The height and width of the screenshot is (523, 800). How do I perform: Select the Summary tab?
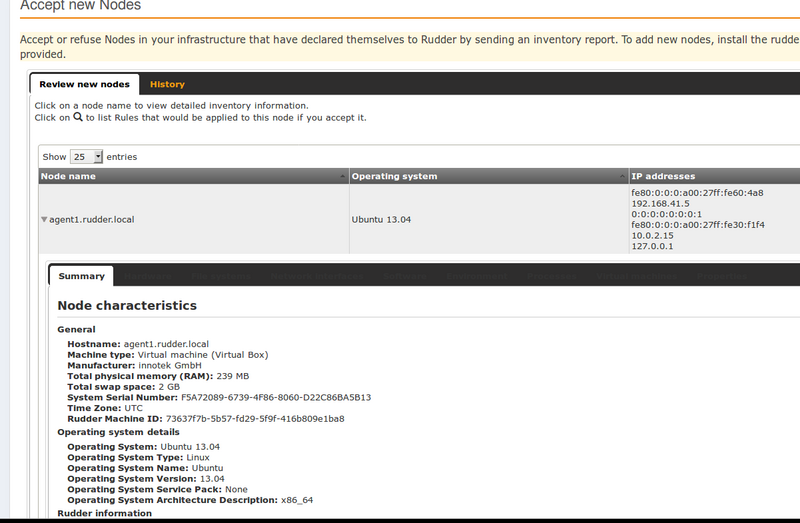click(x=81, y=276)
